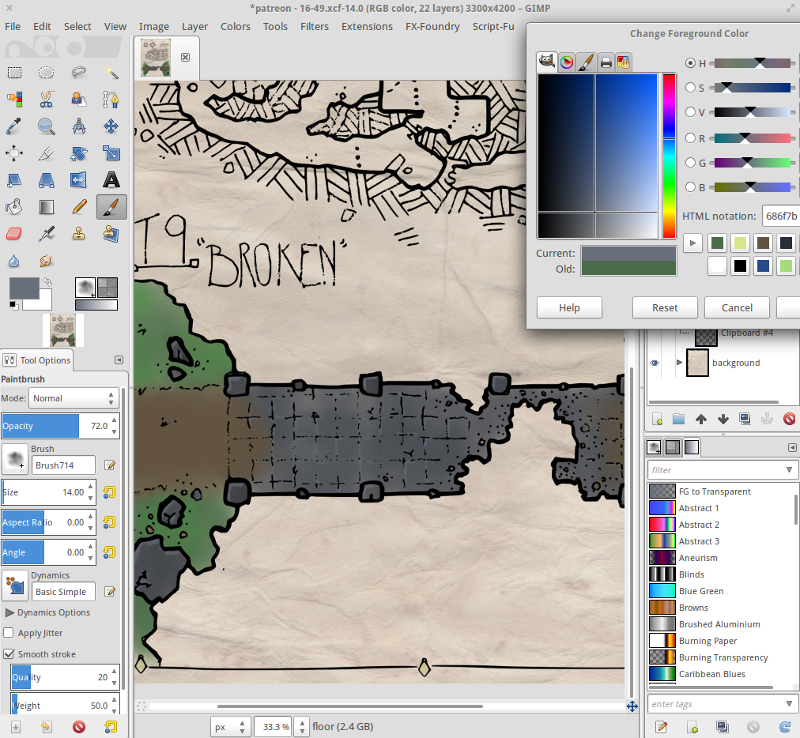Select the Rectangle Select tool

point(14,71)
